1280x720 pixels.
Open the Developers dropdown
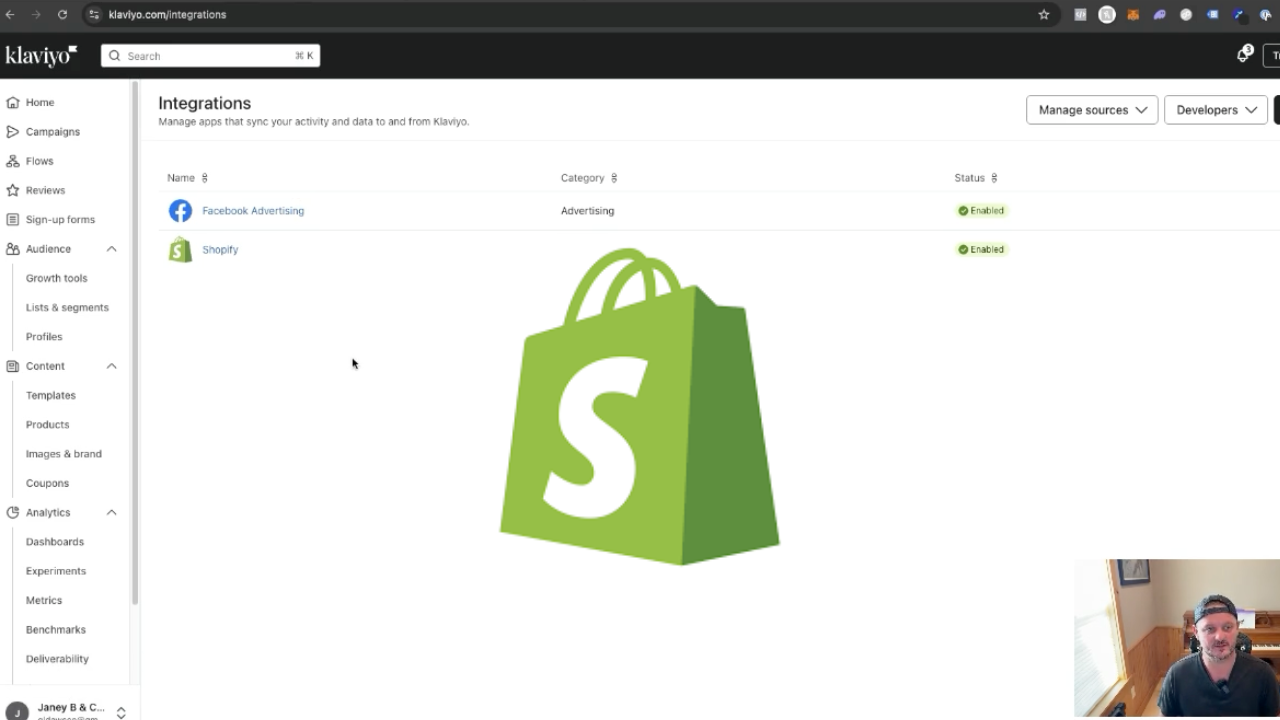pyautogui.click(x=1216, y=110)
